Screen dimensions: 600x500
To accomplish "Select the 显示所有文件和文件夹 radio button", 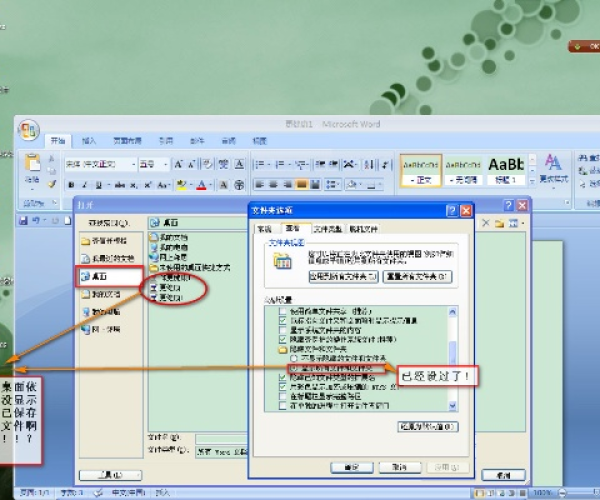I will [x=293, y=368].
